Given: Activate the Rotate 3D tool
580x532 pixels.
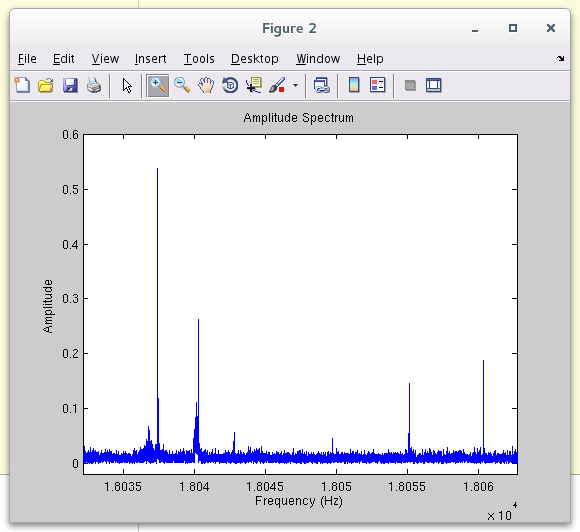Looking at the screenshot, I should click(230, 85).
